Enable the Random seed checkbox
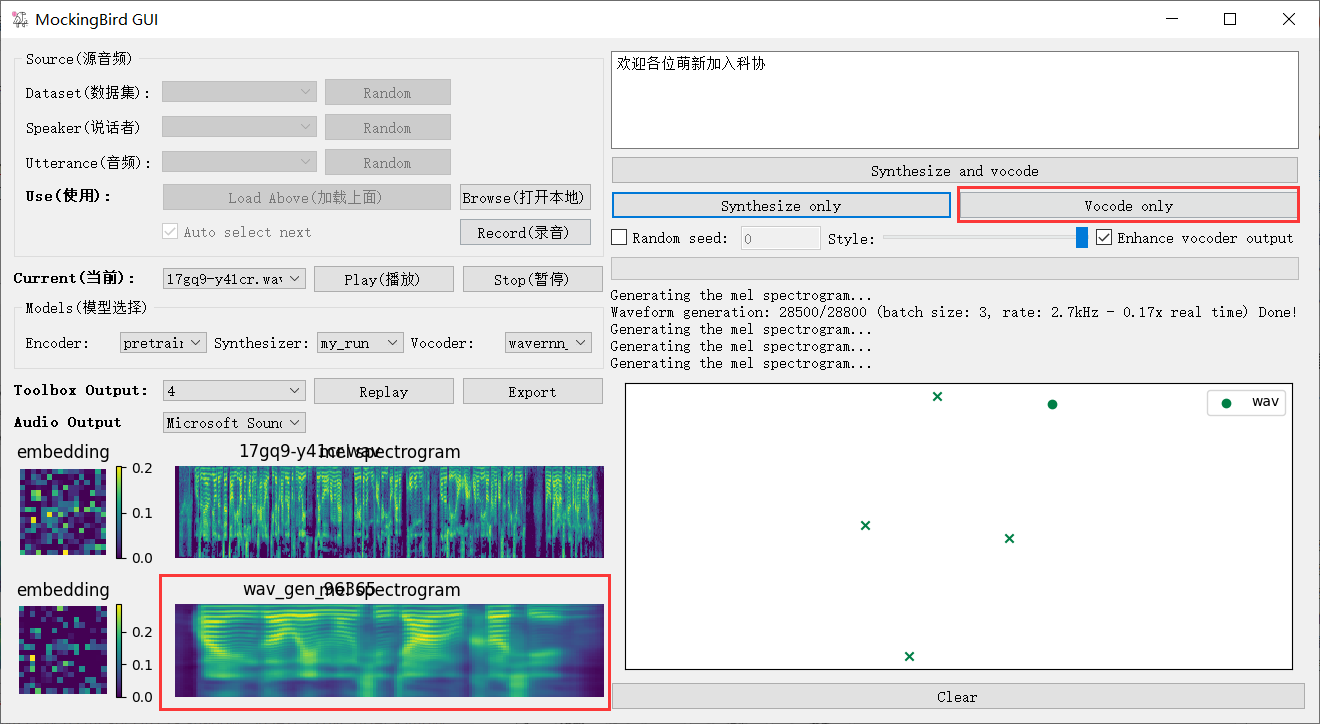Viewport: 1320px width, 724px height. (x=617, y=237)
